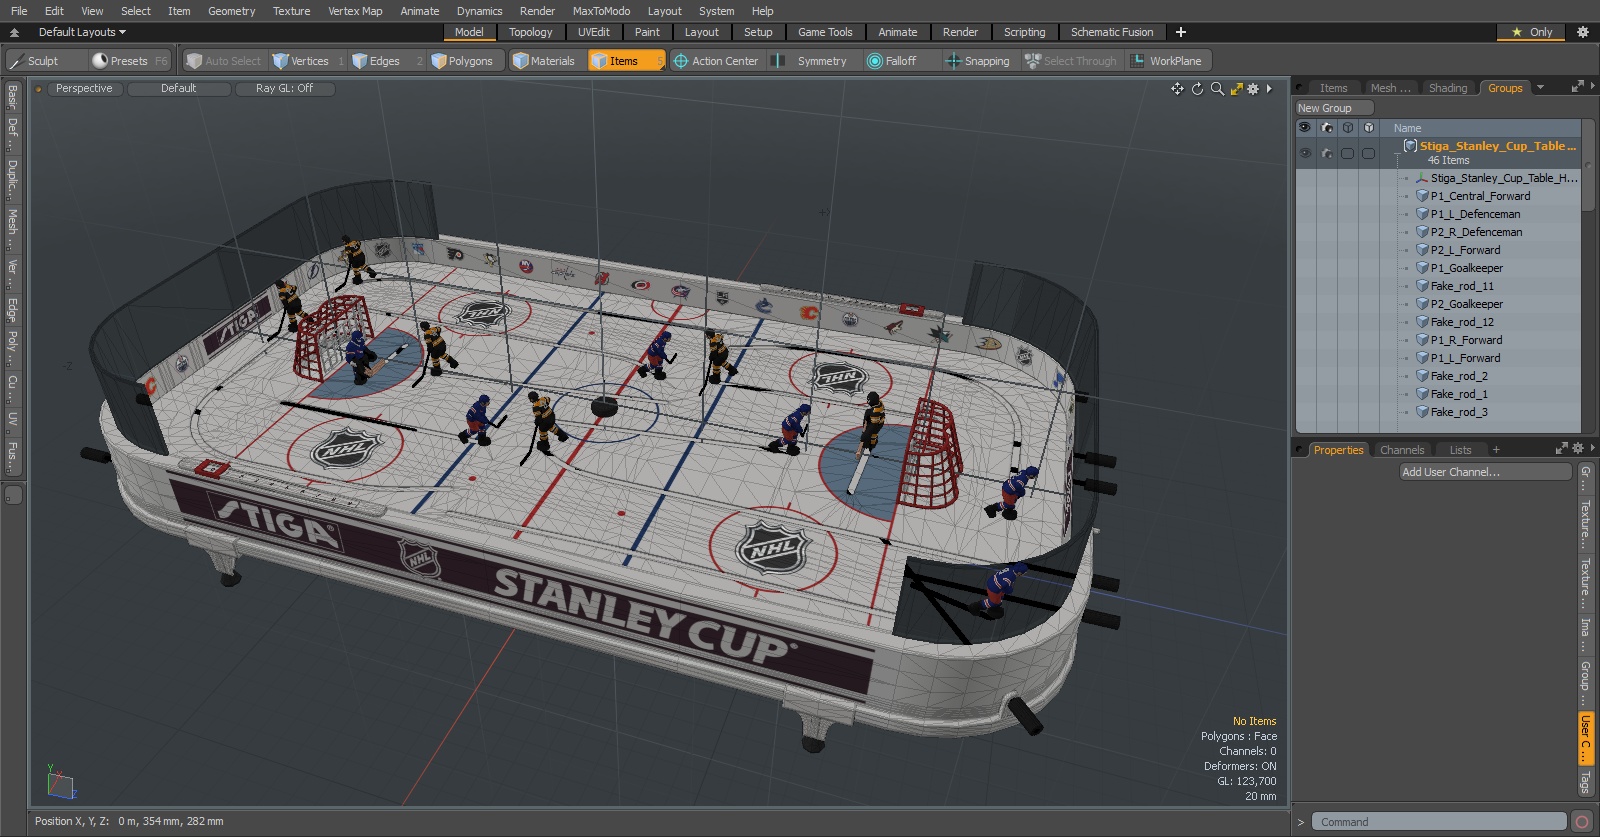The width and height of the screenshot is (1600, 837).
Task: Open the User C... vertical side tab
Action: pyautogui.click(x=1585, y=738)
